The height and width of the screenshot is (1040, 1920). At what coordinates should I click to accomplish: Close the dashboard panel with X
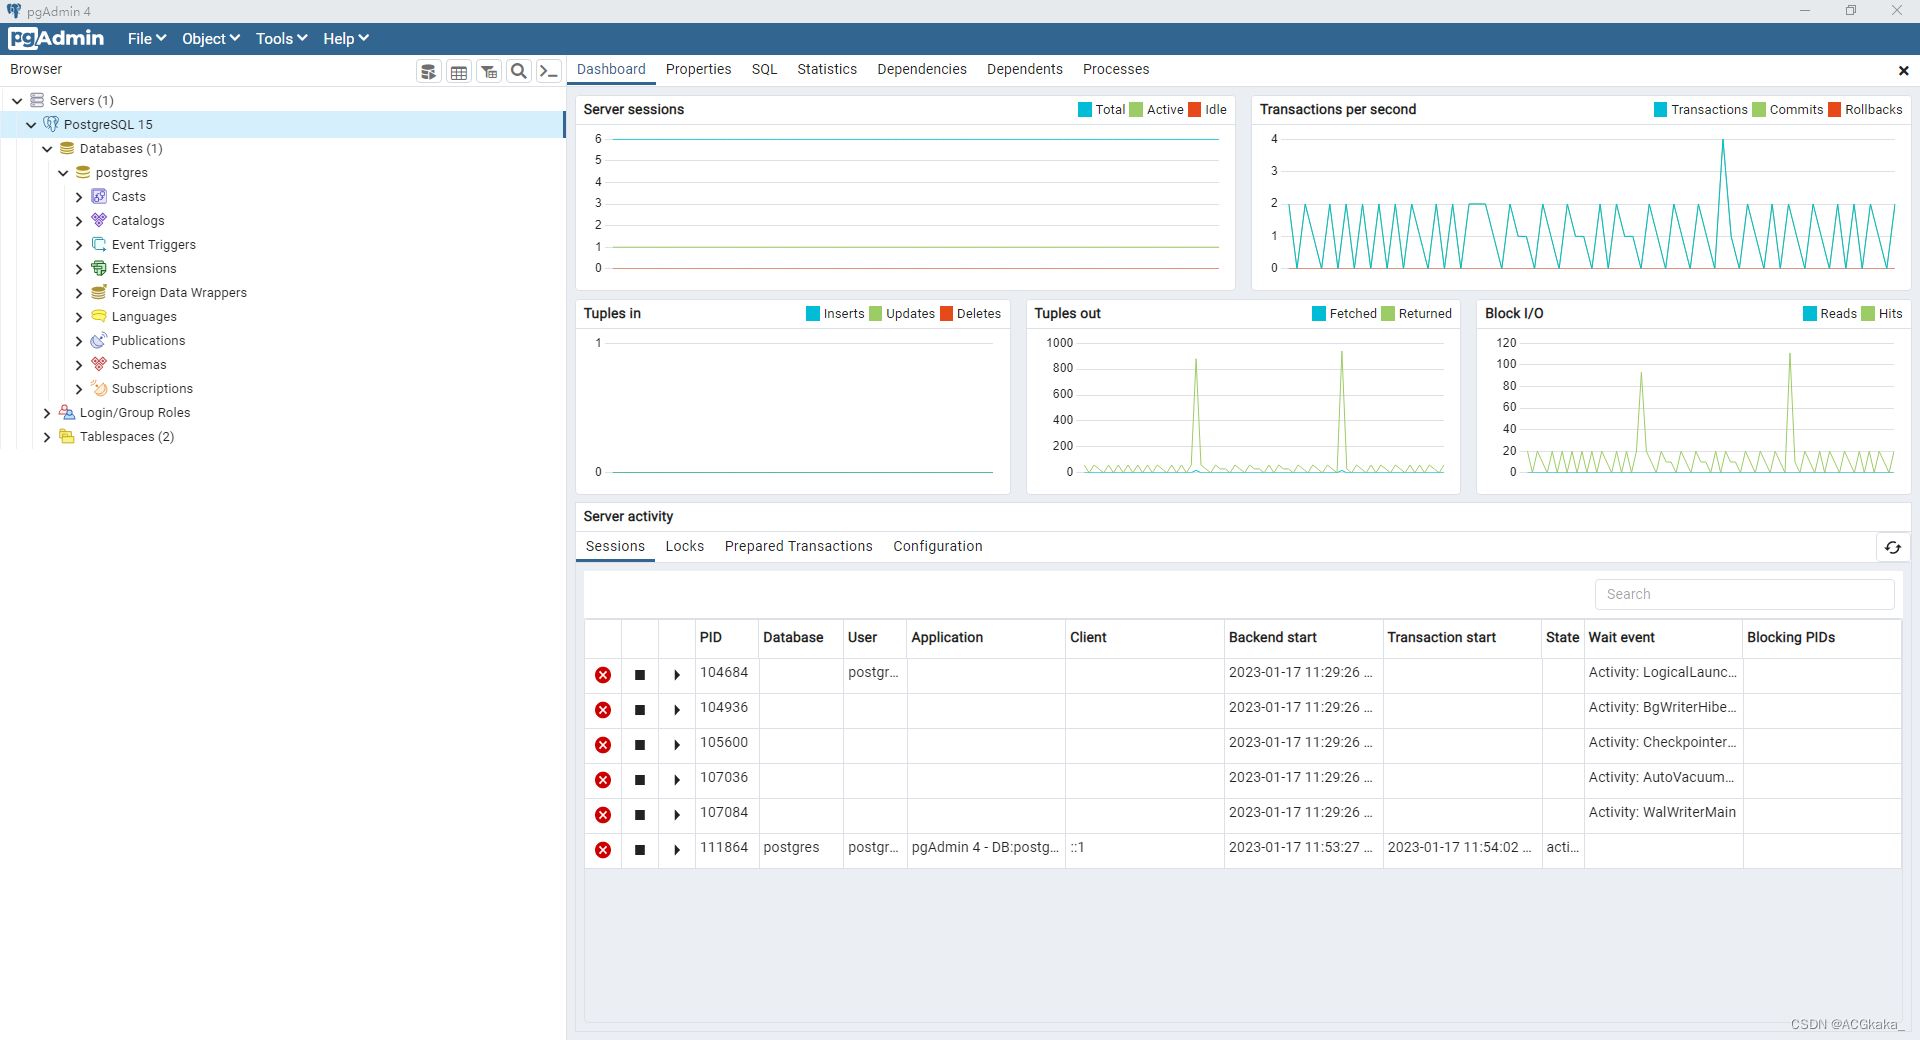1903,70
